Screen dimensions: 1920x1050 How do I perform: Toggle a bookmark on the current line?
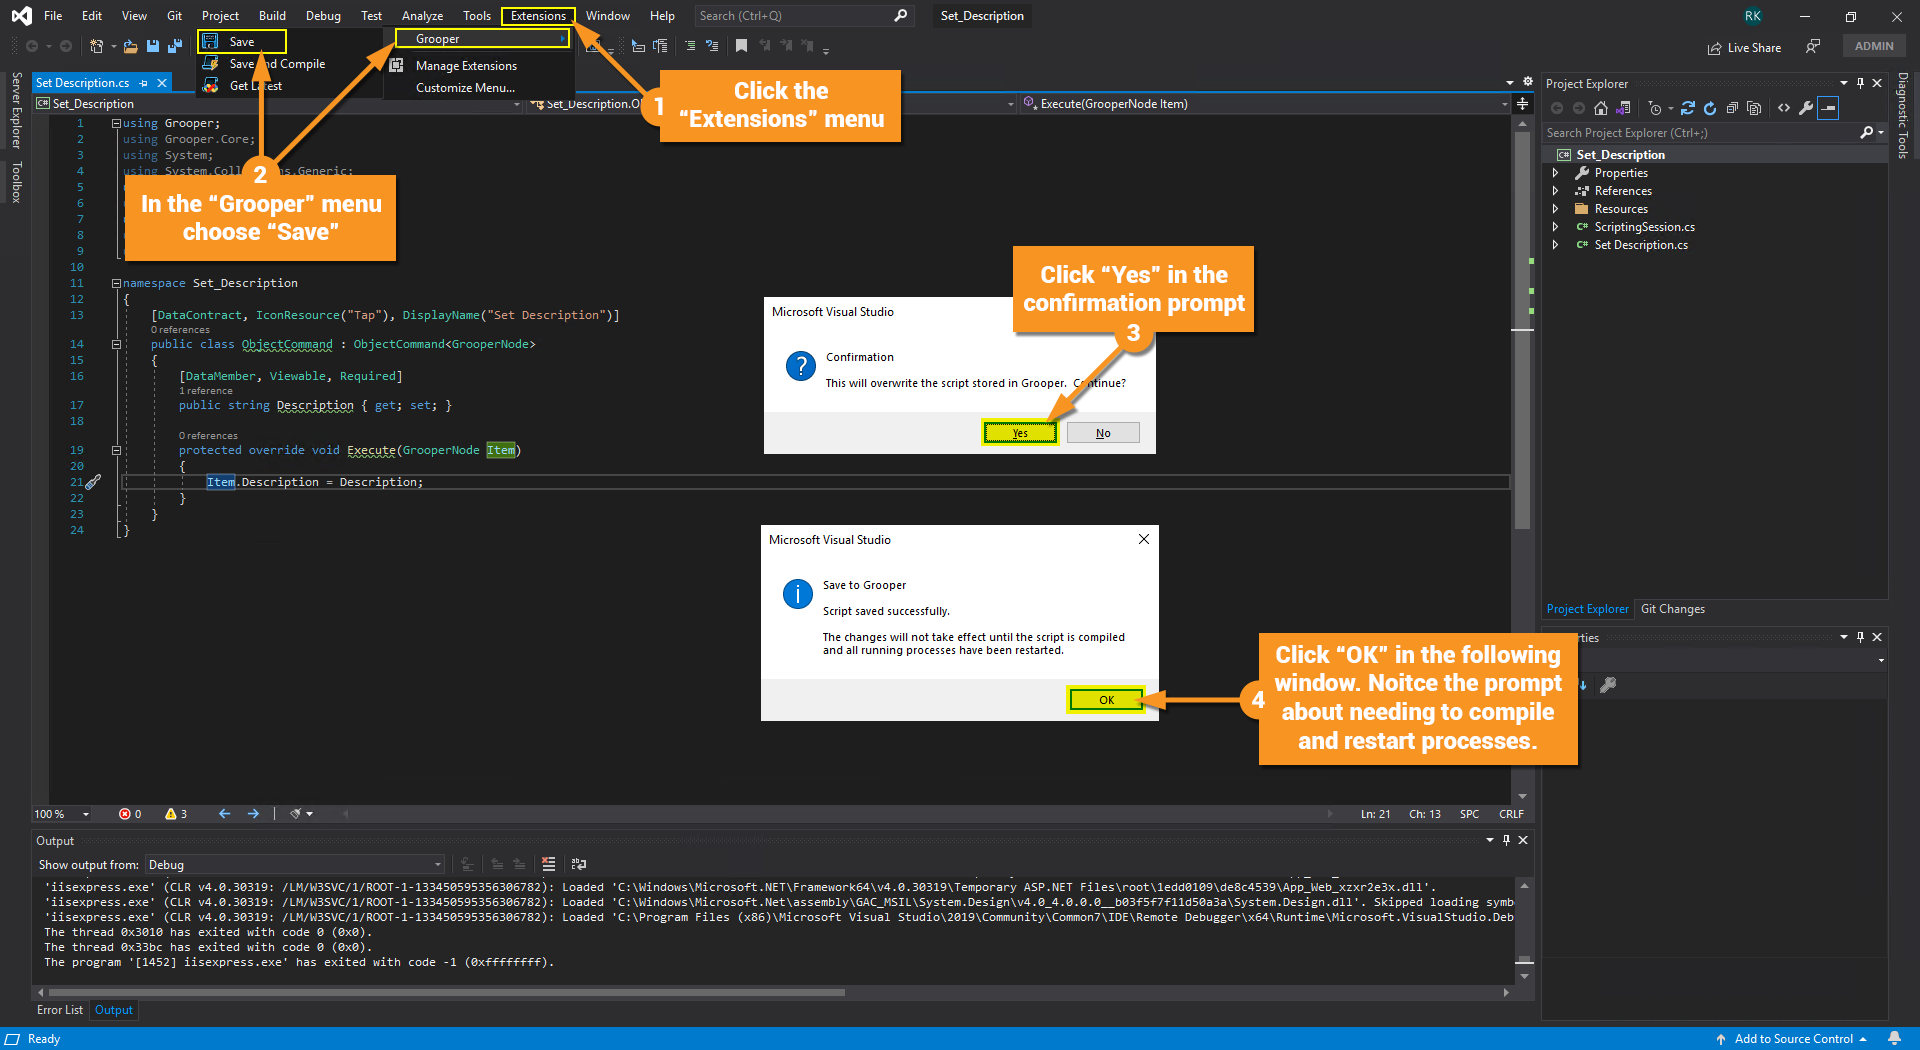click(741, 46)
